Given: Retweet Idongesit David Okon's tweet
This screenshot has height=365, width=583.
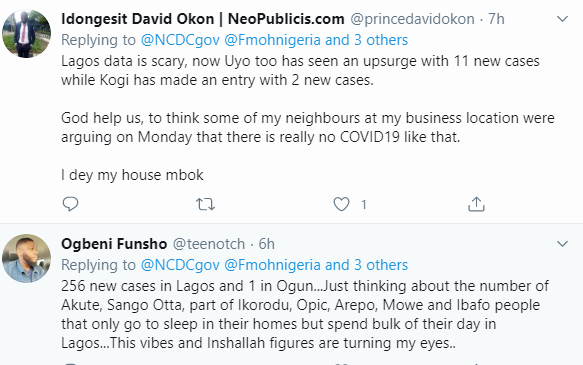Looking at the screenshot, I should (x=205, y=204).
